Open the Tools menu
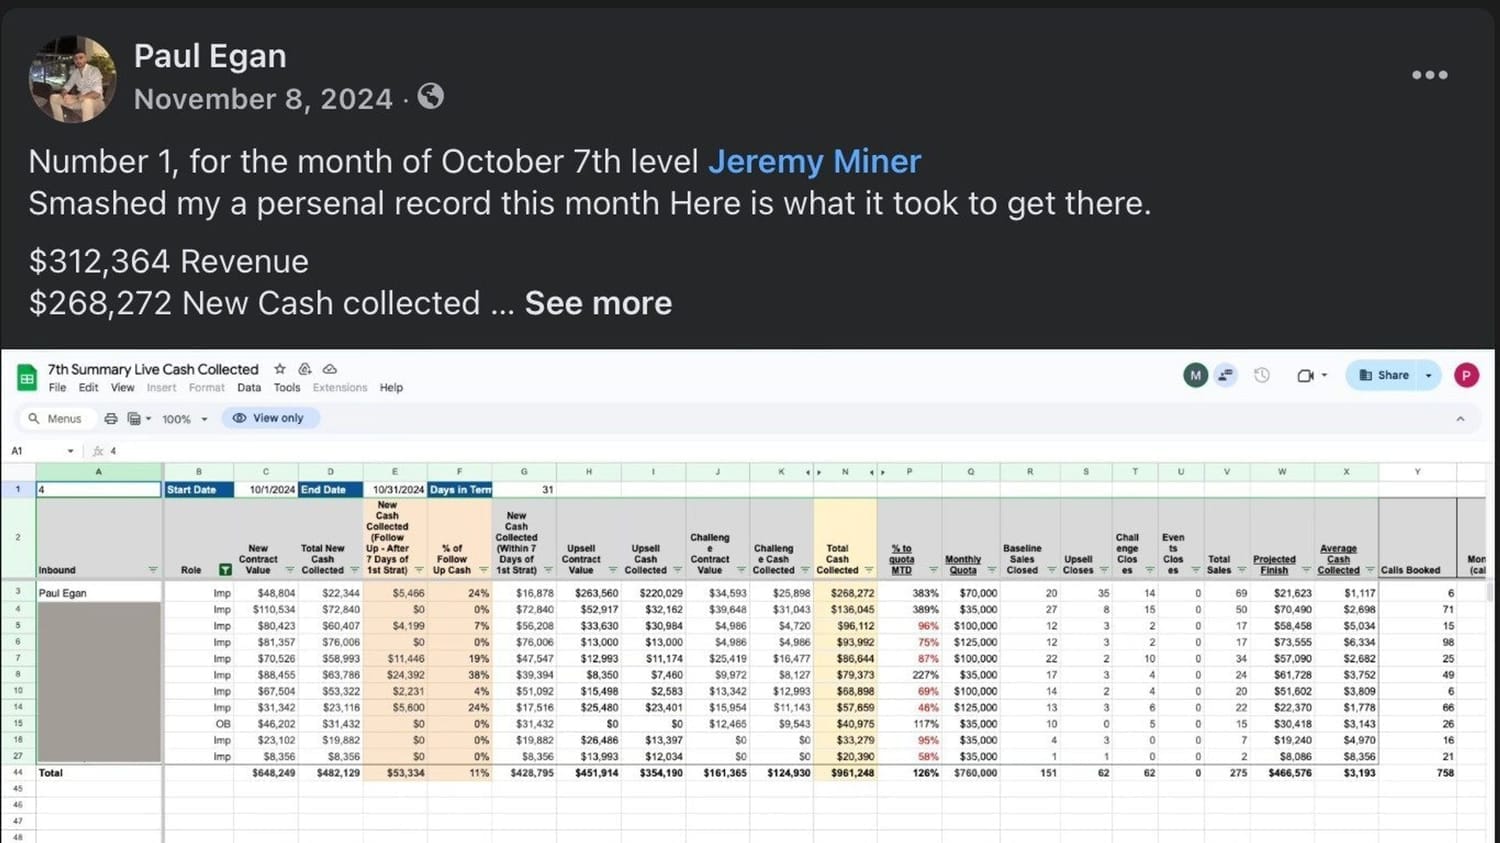1500x843 pixels. point(287,388)
